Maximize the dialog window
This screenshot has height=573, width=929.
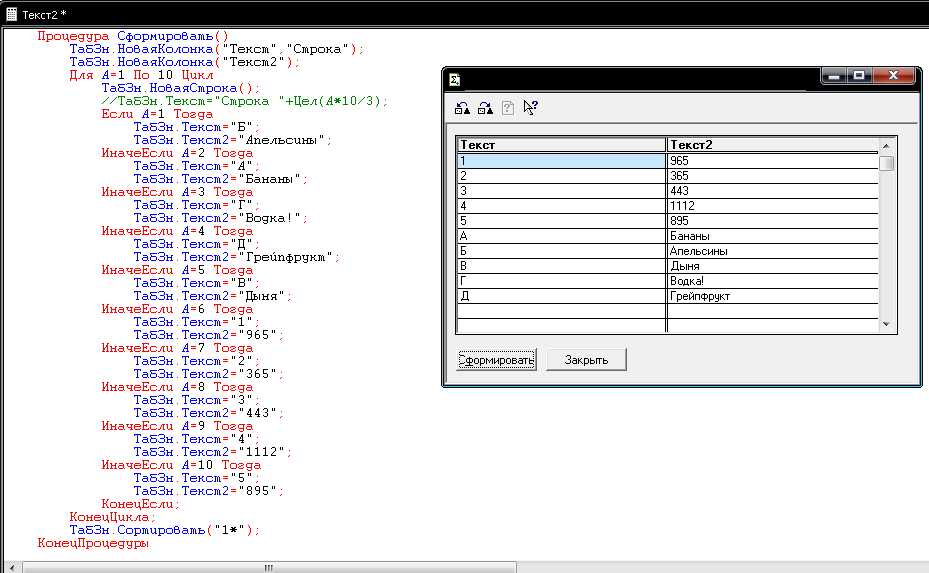click(859, 75)
